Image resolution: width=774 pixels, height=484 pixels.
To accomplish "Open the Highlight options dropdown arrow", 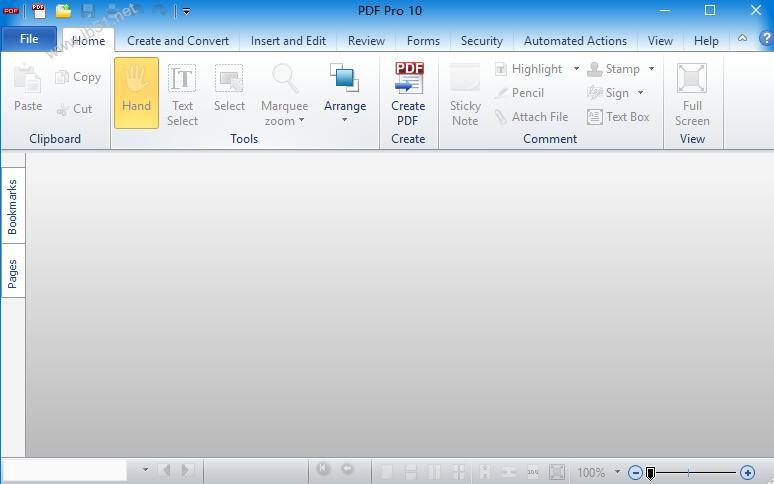I will tap(576, 69).
